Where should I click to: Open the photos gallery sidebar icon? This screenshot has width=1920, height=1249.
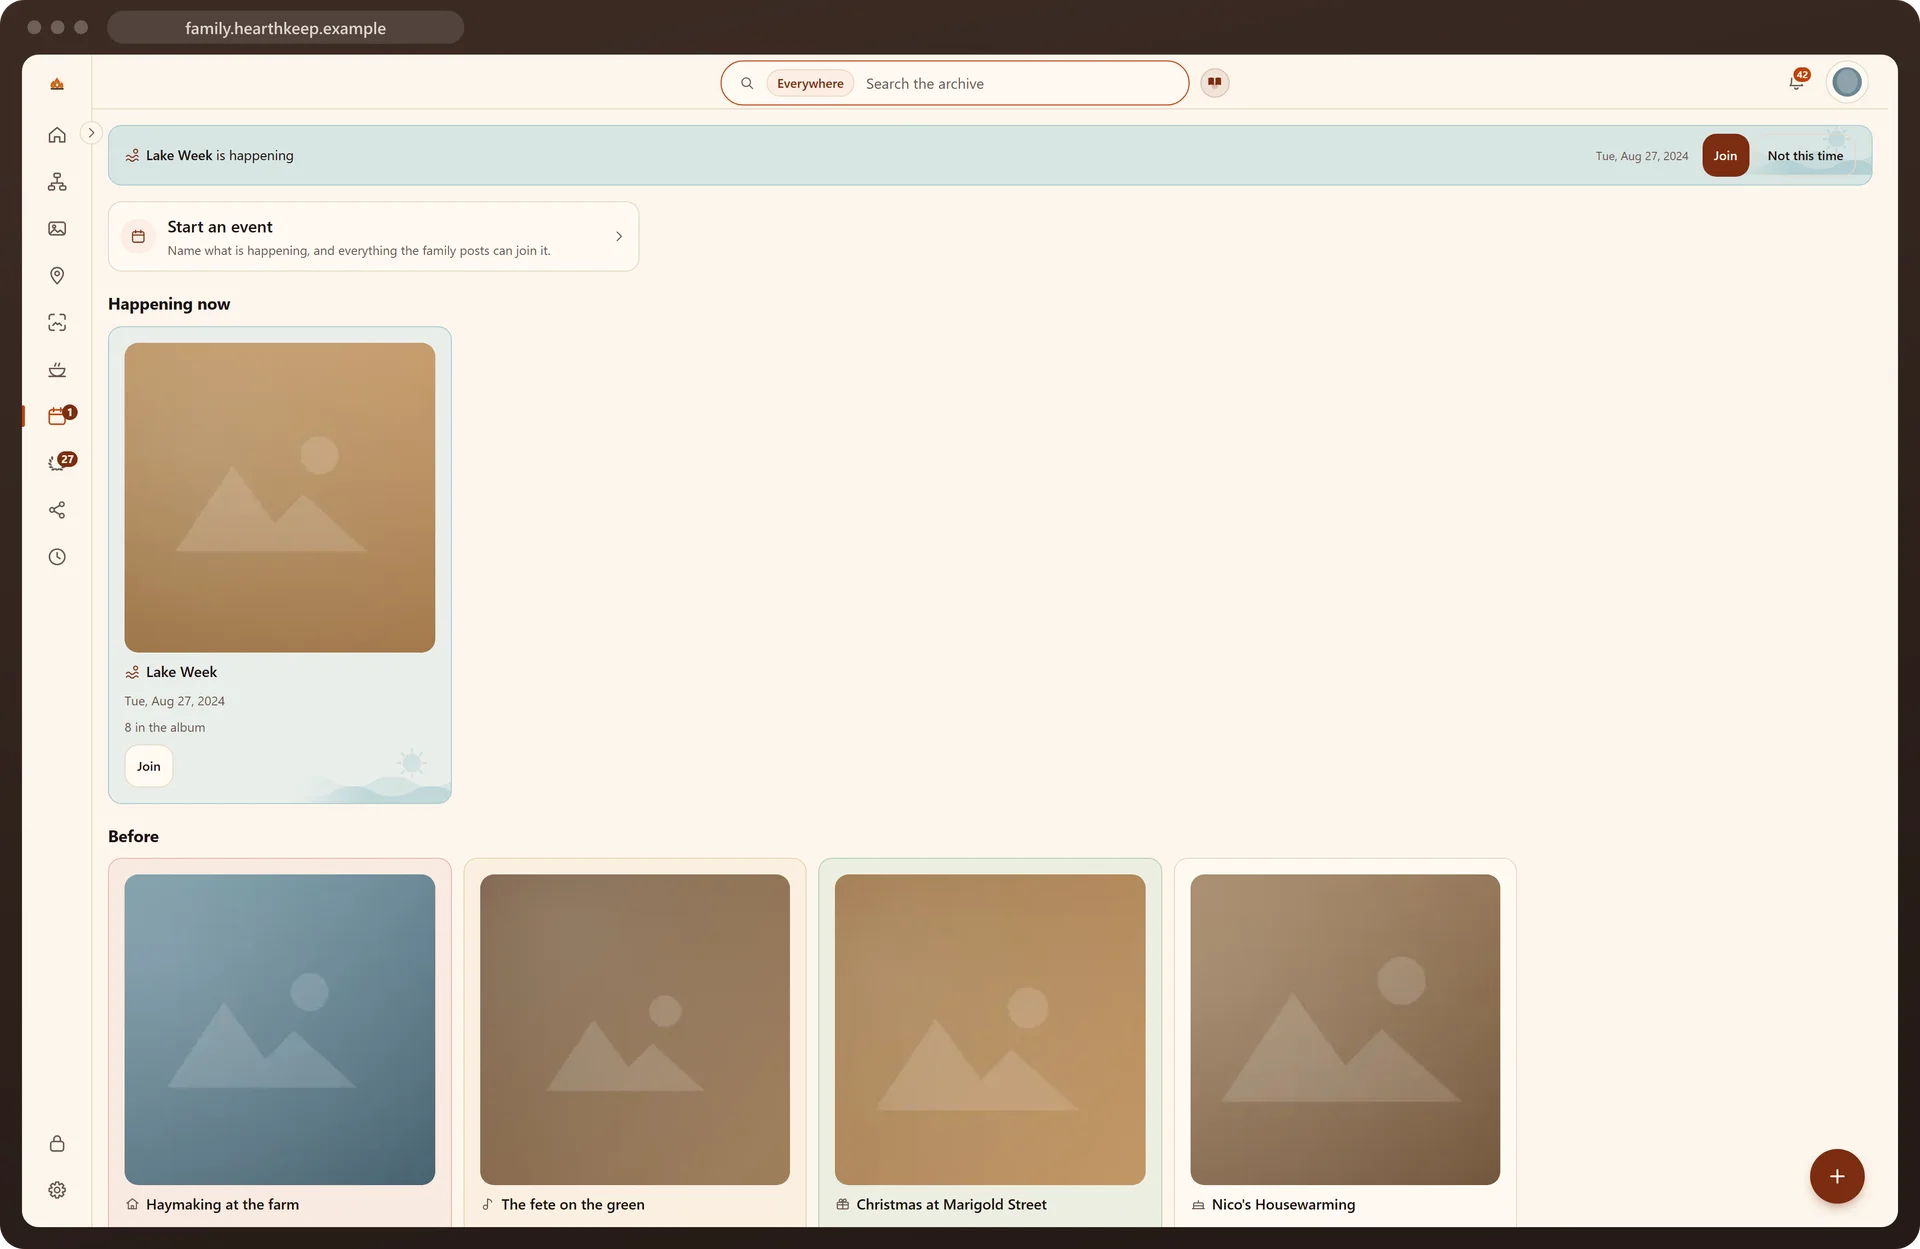[57, 229]
